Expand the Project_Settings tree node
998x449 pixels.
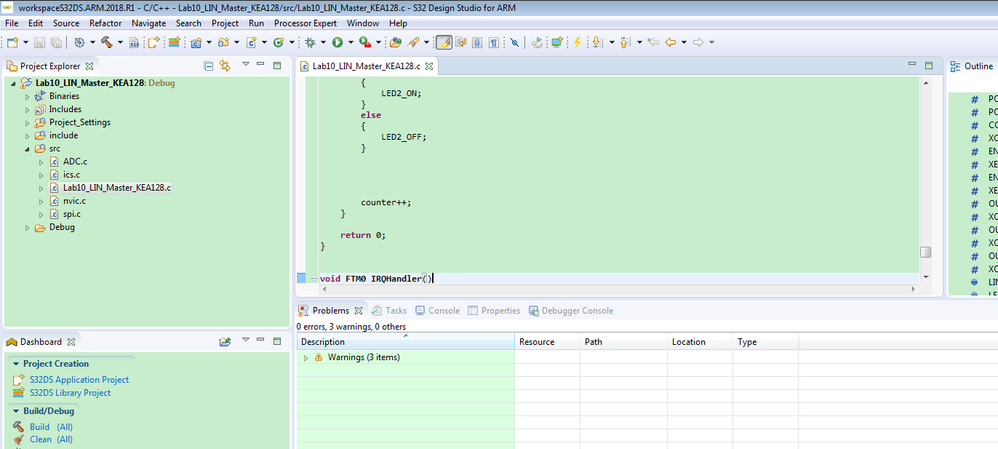point(27,122)
